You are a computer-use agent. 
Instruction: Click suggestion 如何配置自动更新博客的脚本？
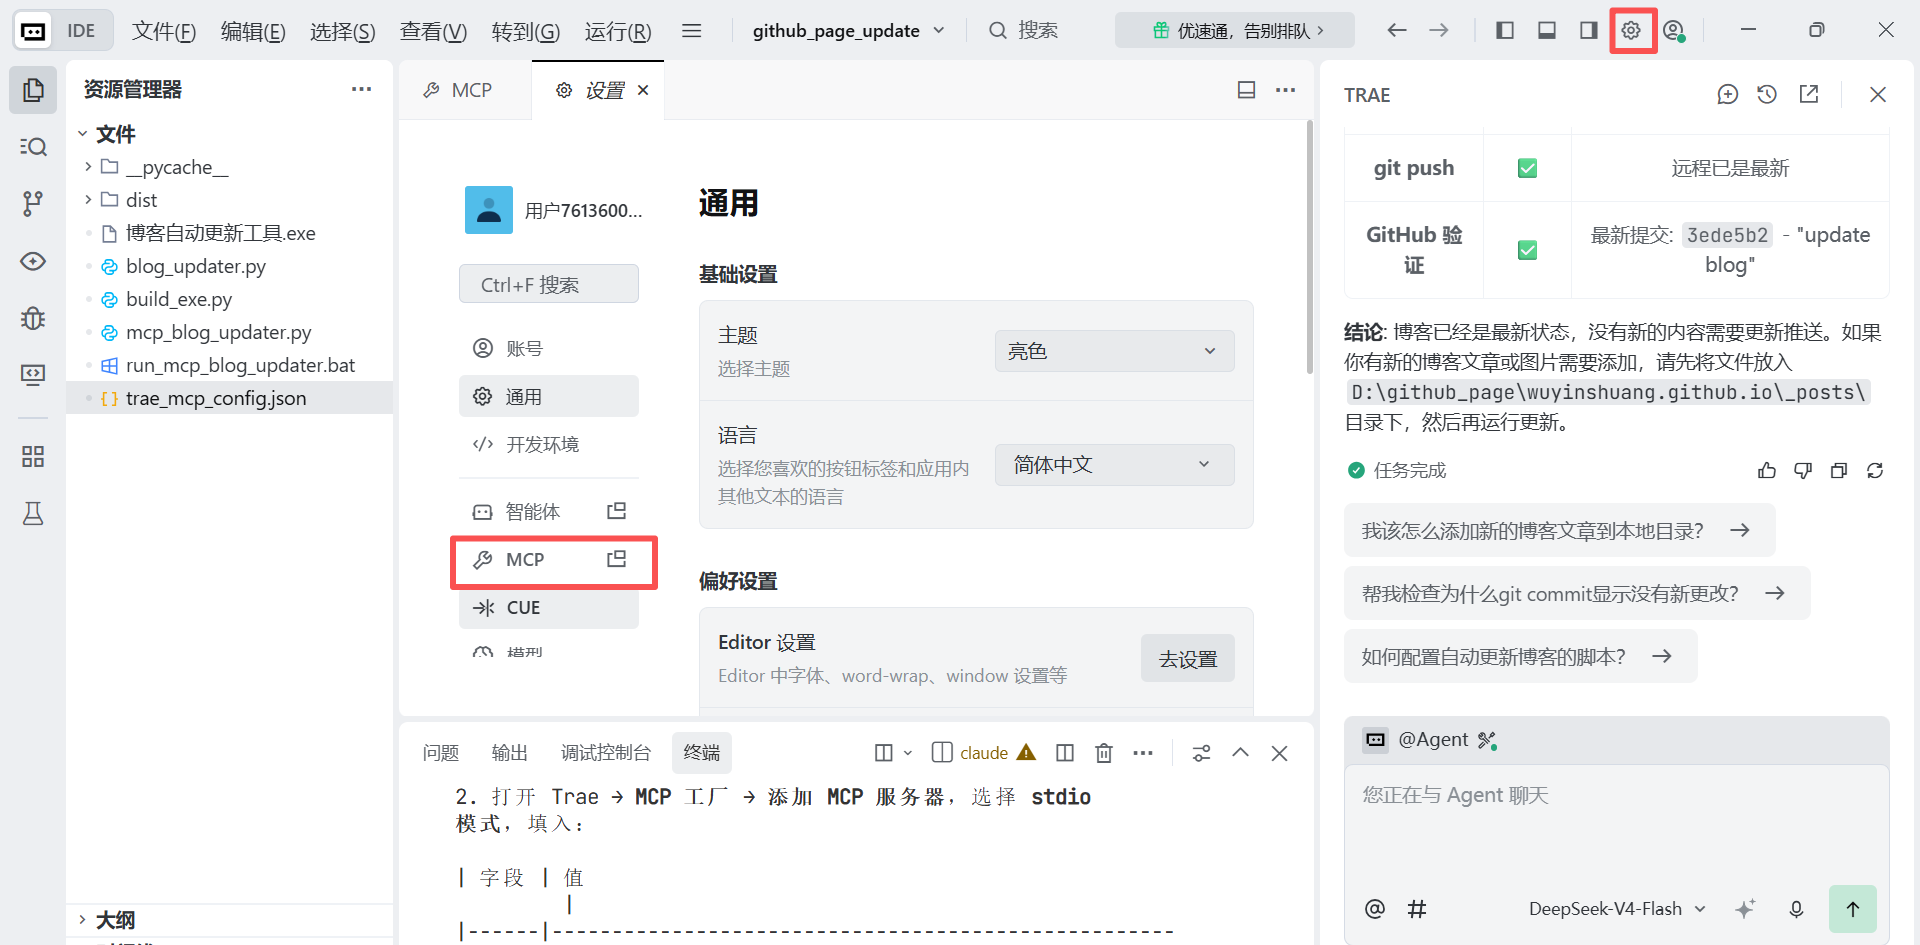click(1520, 656)
